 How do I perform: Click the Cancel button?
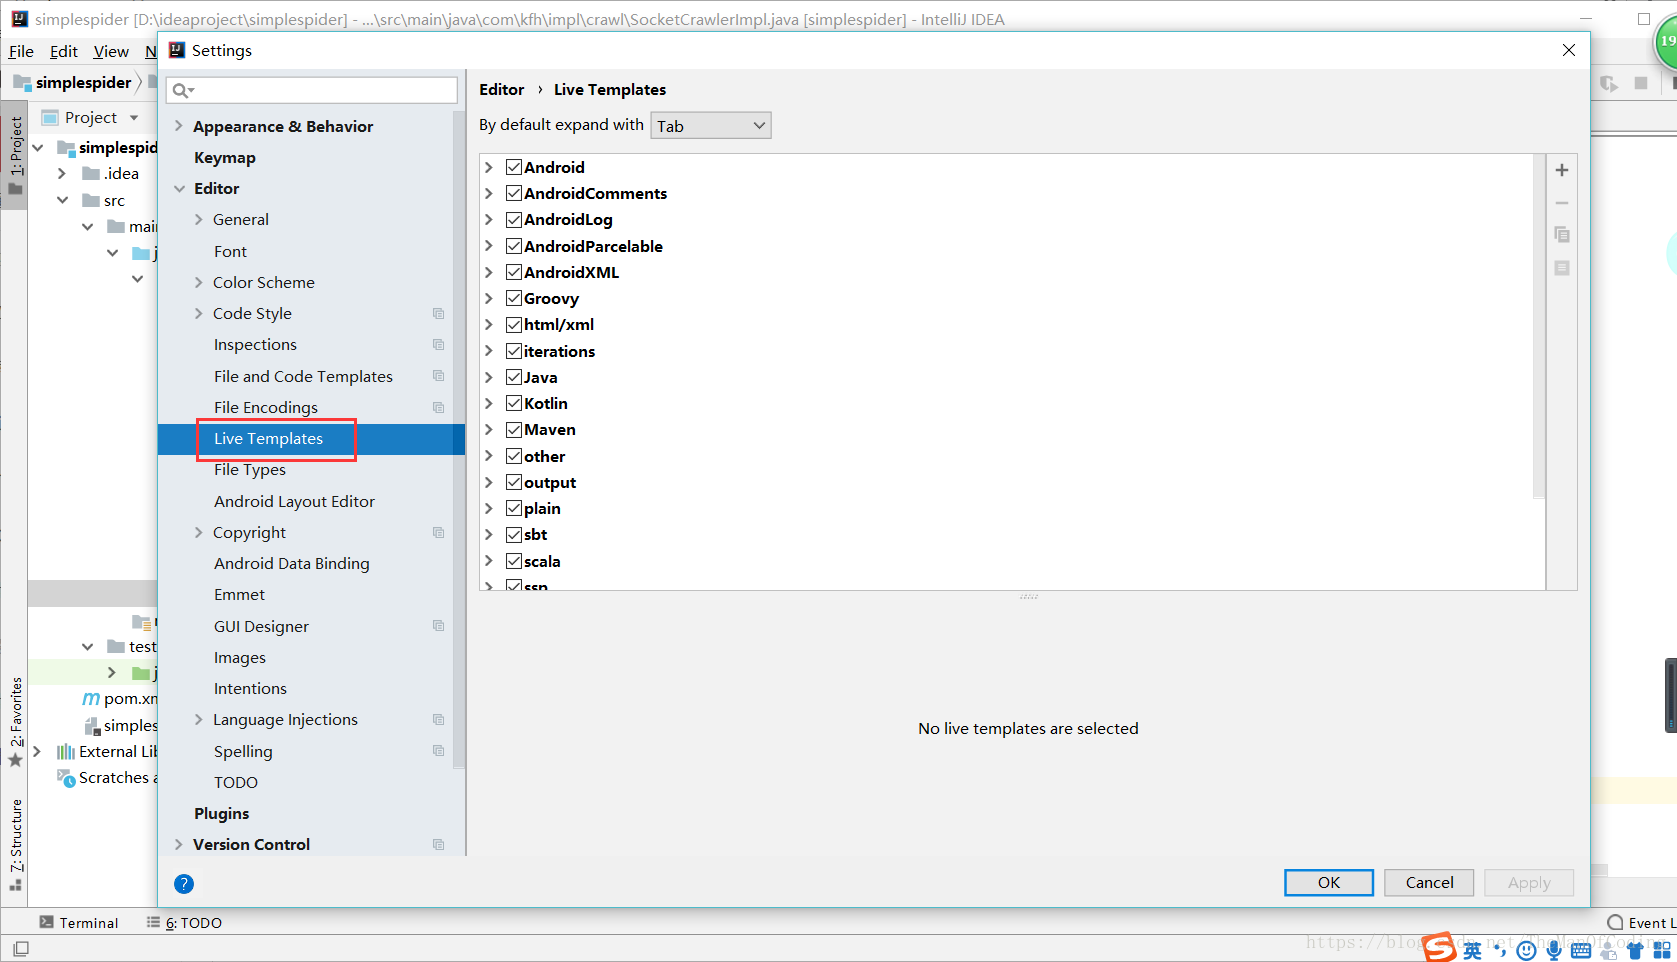pos(1430,882)
